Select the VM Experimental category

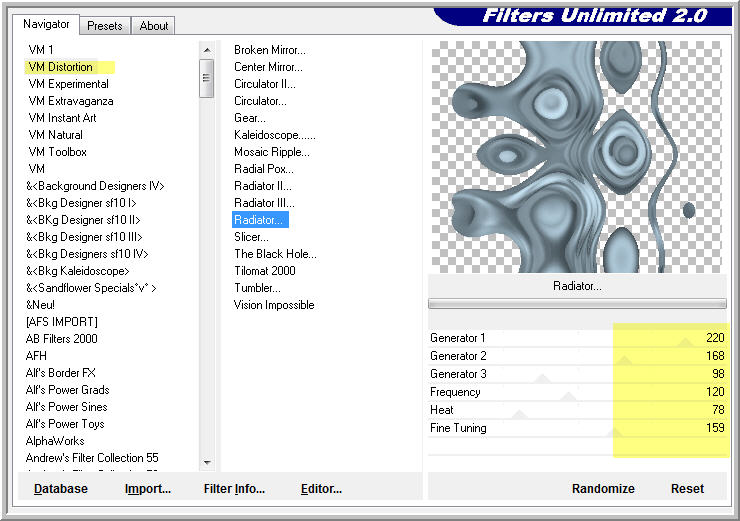point(68,84)
